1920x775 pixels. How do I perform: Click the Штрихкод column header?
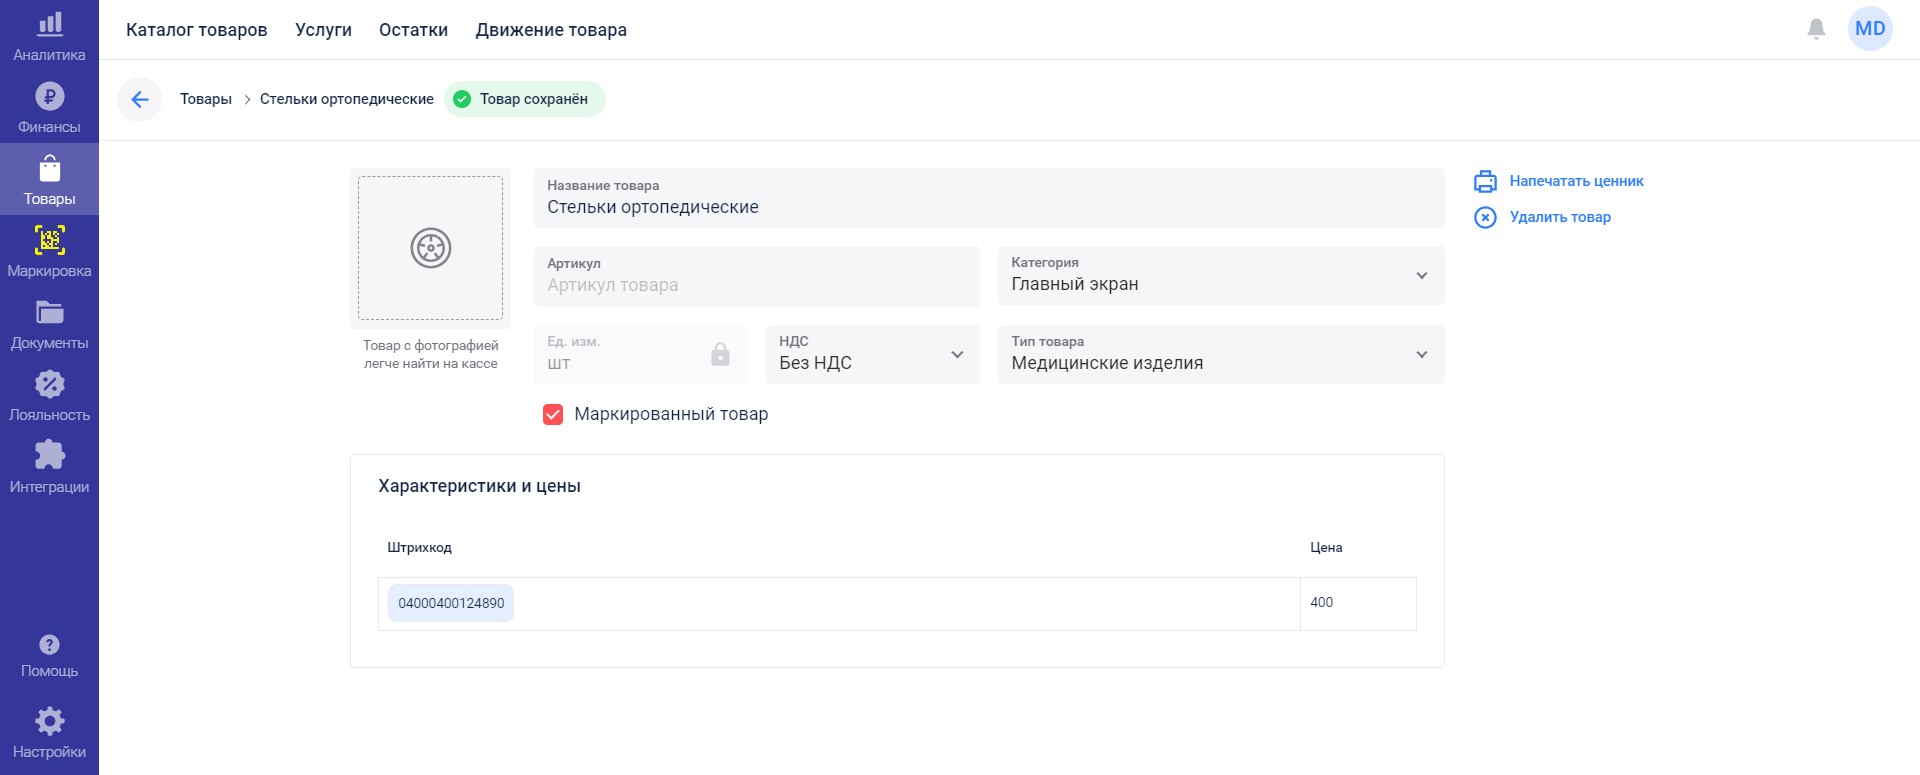[419, 547]
